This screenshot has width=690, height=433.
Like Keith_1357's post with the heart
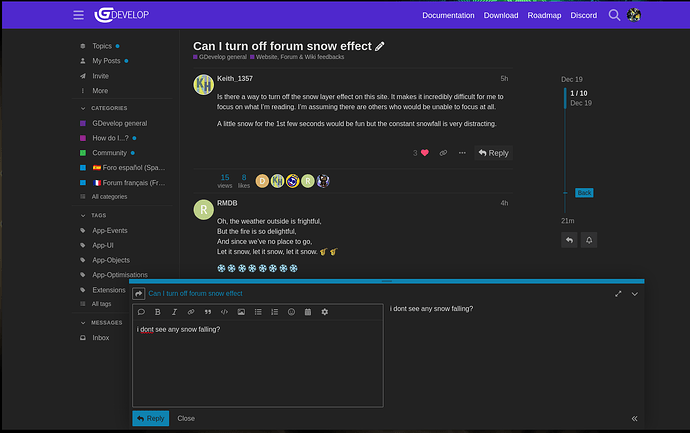[x=425, y=153]
